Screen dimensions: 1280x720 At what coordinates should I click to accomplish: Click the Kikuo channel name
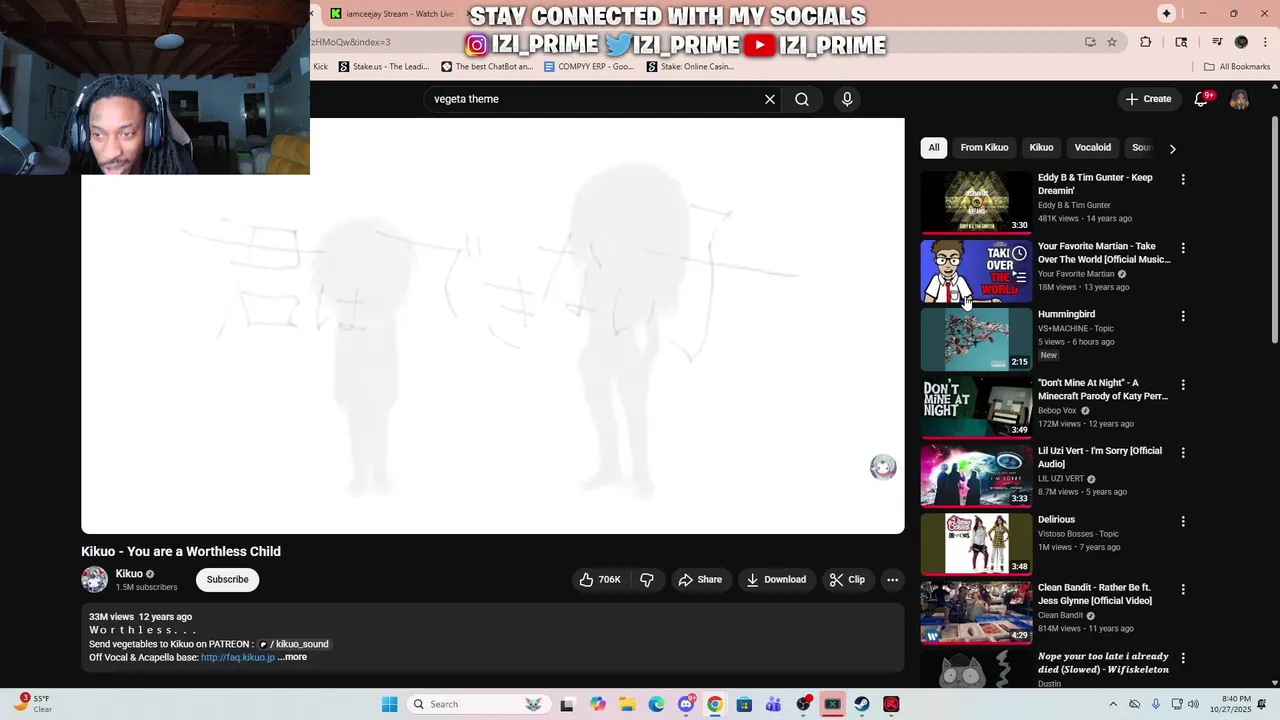coord(129,574)
